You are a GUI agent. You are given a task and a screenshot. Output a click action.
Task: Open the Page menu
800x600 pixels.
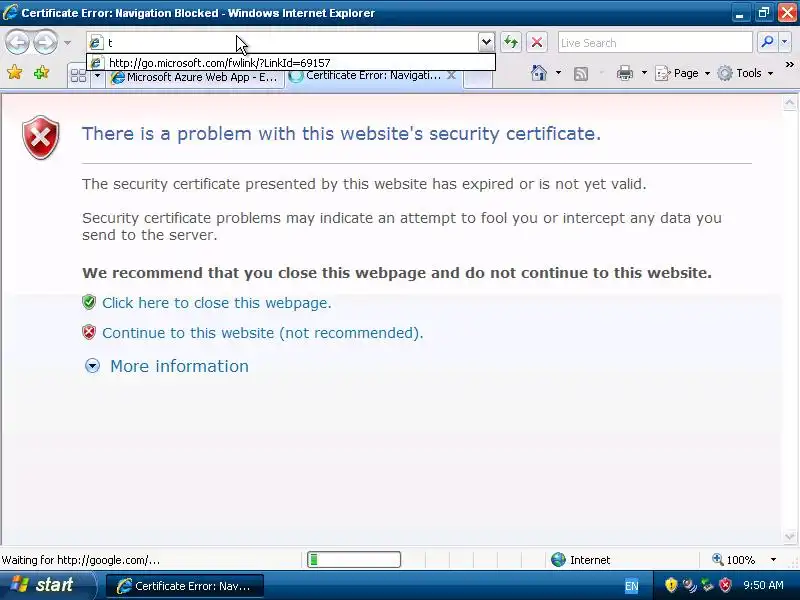tap(683, 73)
